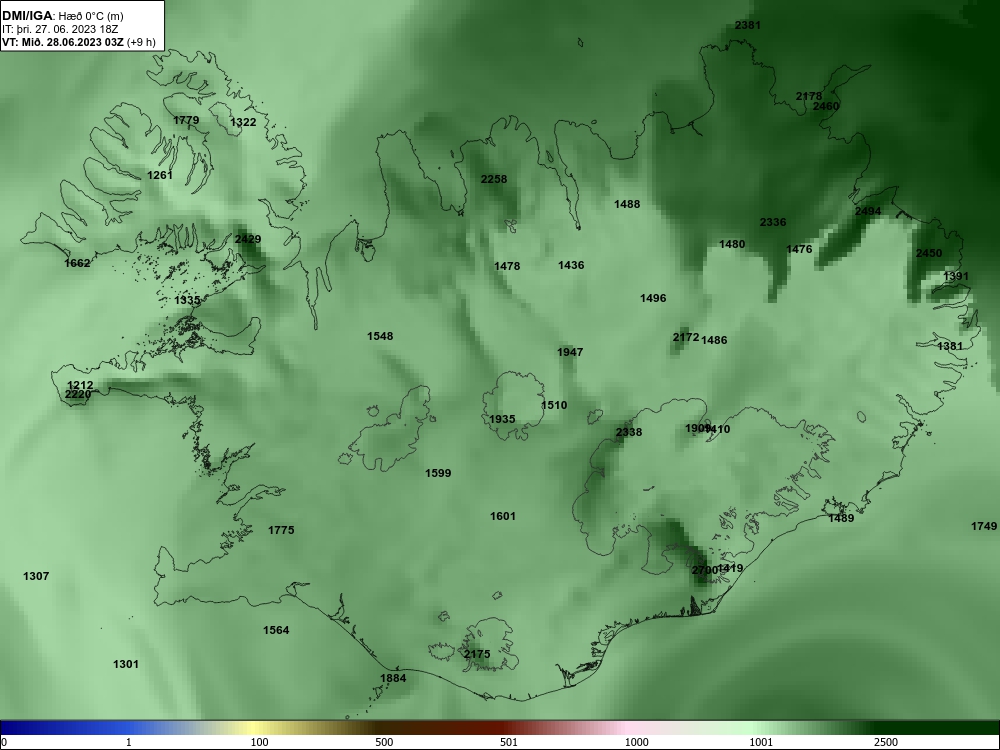Select the map value 1486
This screenshot has height=750, width=1000.
tap(714, 341)
